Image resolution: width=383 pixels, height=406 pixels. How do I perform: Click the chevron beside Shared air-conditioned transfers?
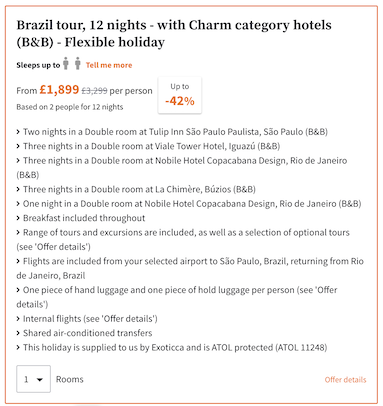(x=18, y=333)
